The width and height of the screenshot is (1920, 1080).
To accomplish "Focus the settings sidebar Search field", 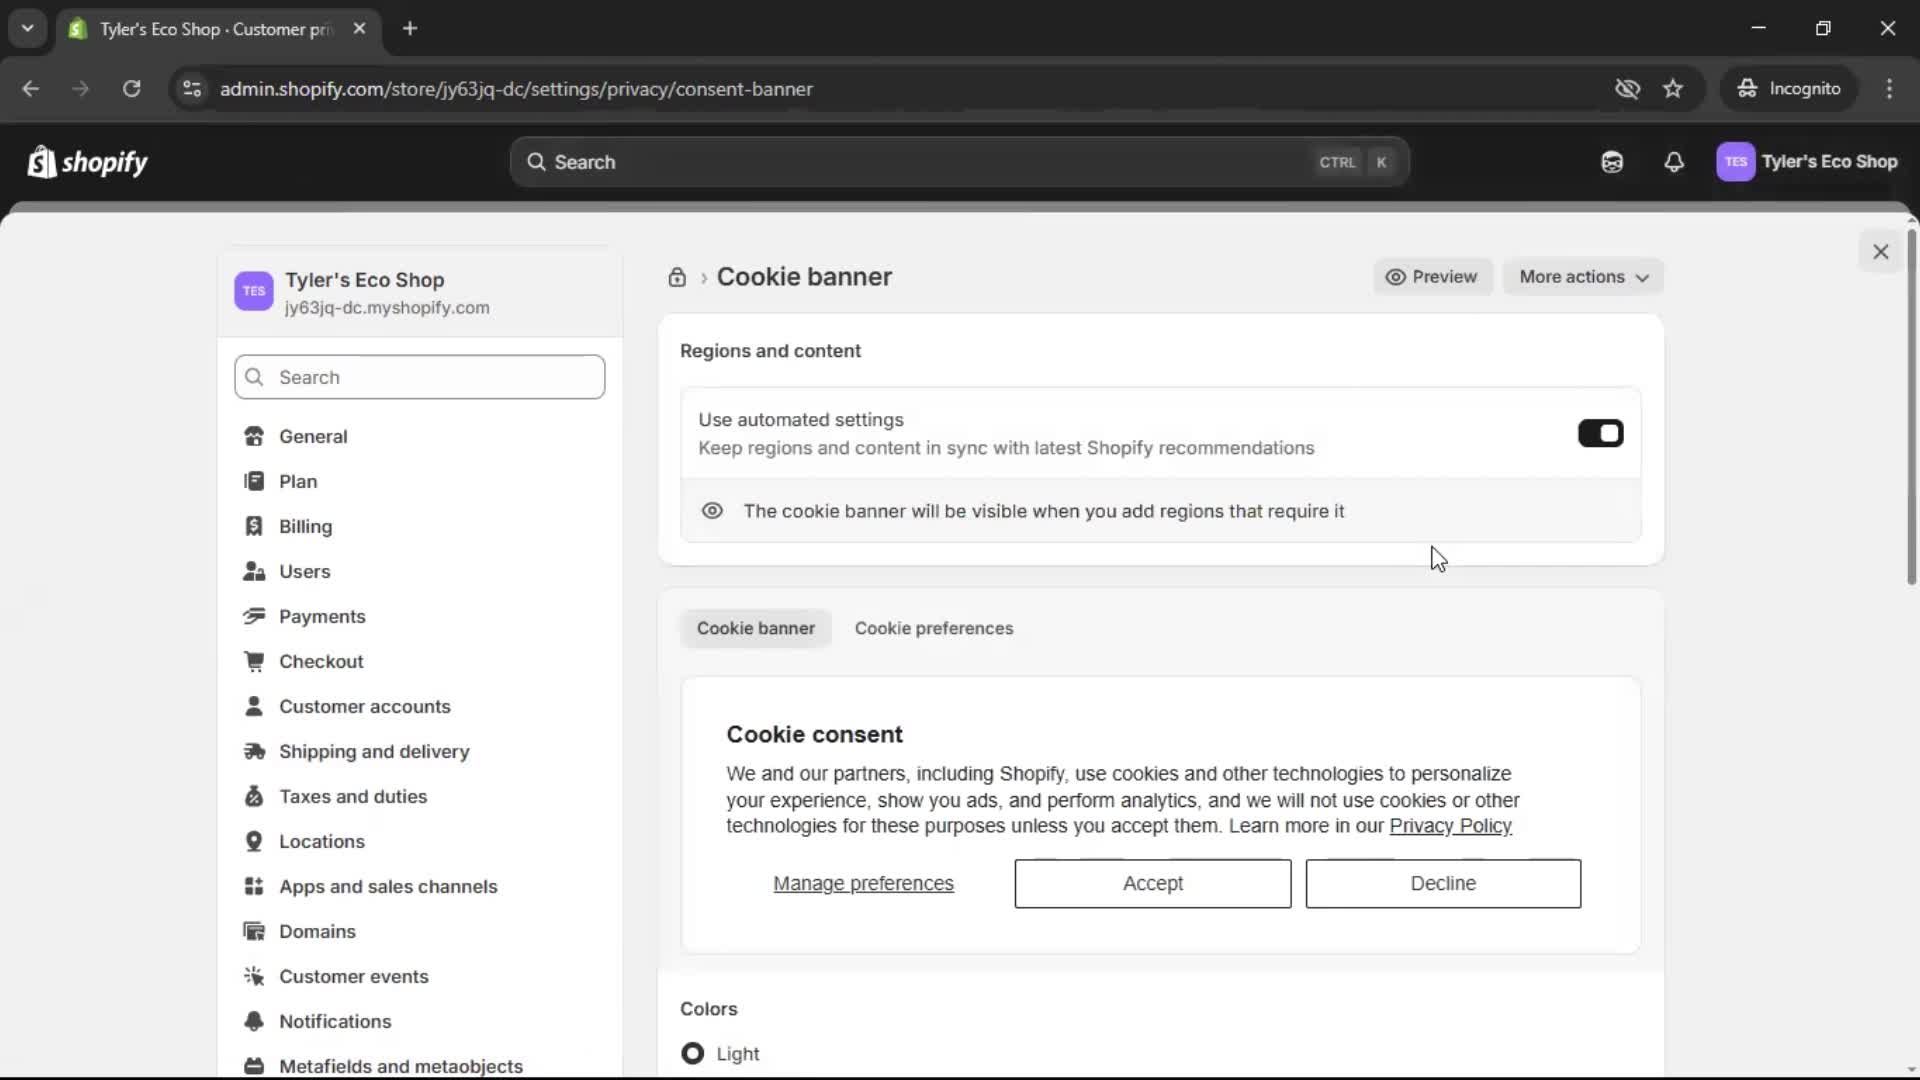I will tap(419, 377).
